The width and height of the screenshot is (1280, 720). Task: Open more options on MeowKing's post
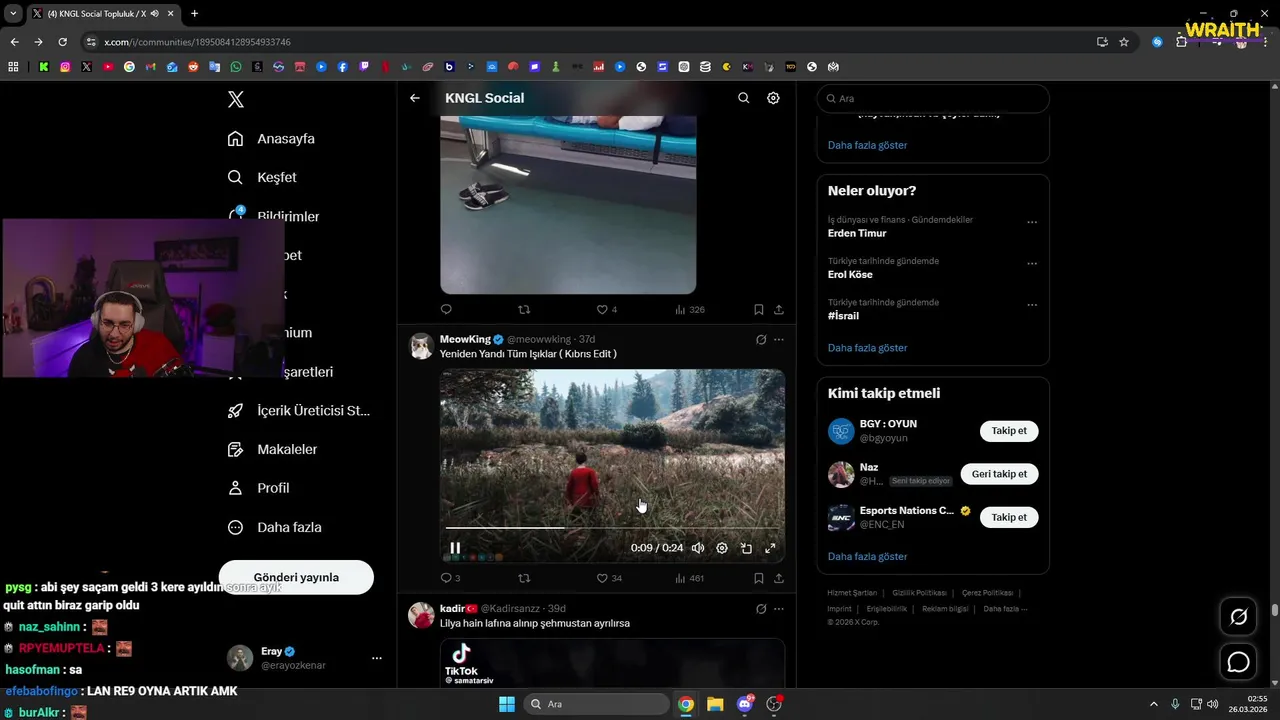(x=779, y=340)
